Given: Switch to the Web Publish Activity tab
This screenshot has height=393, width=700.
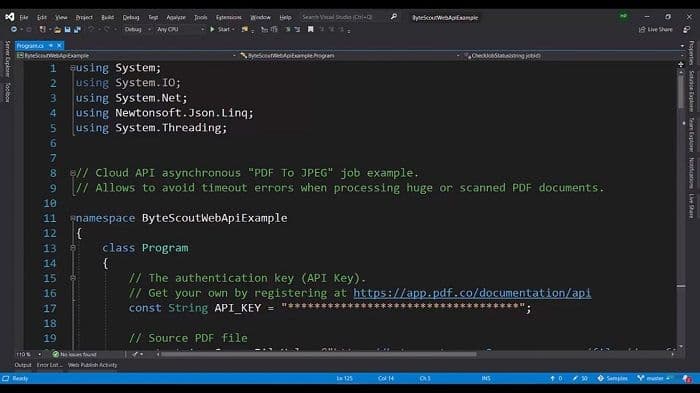Looking at the screenshot, I should pyautogui.click(x=92, y=365).
